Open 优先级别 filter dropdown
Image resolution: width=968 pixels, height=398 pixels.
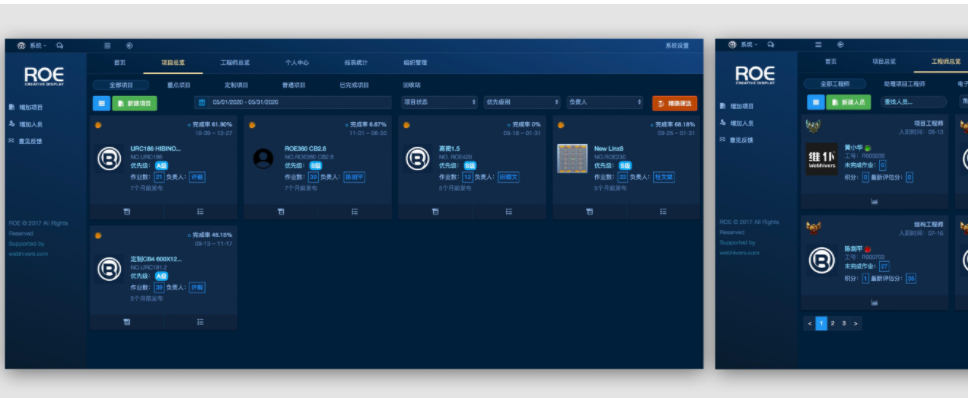[522, 102]
